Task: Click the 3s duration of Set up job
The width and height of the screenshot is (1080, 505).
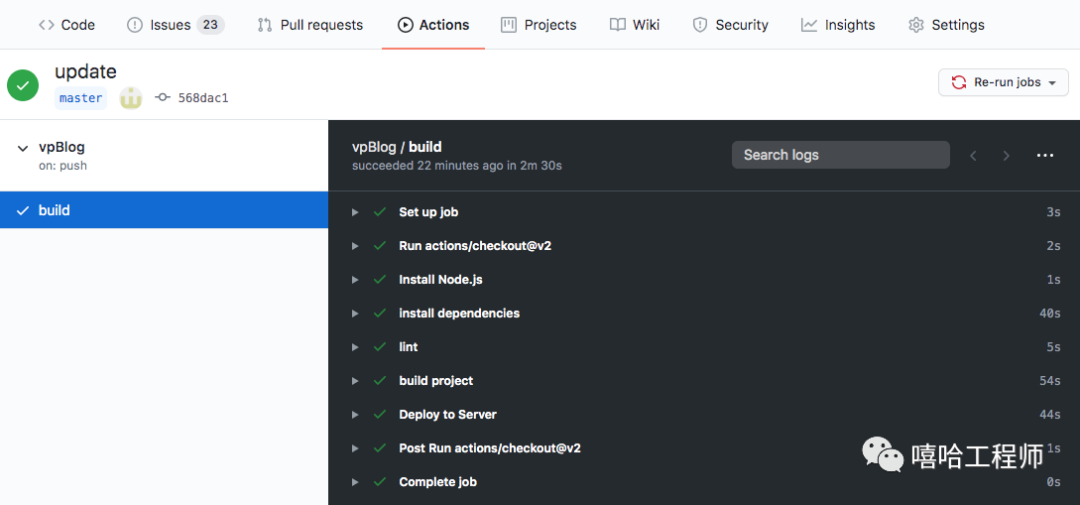Action: 1053,212
